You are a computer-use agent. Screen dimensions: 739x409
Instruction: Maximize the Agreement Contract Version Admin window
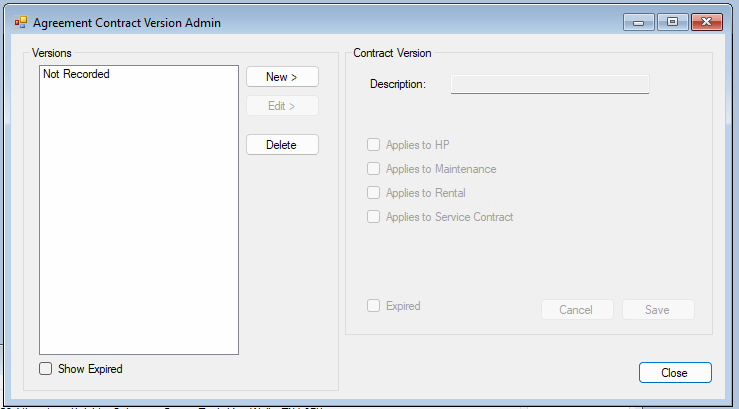coord(673,22)
